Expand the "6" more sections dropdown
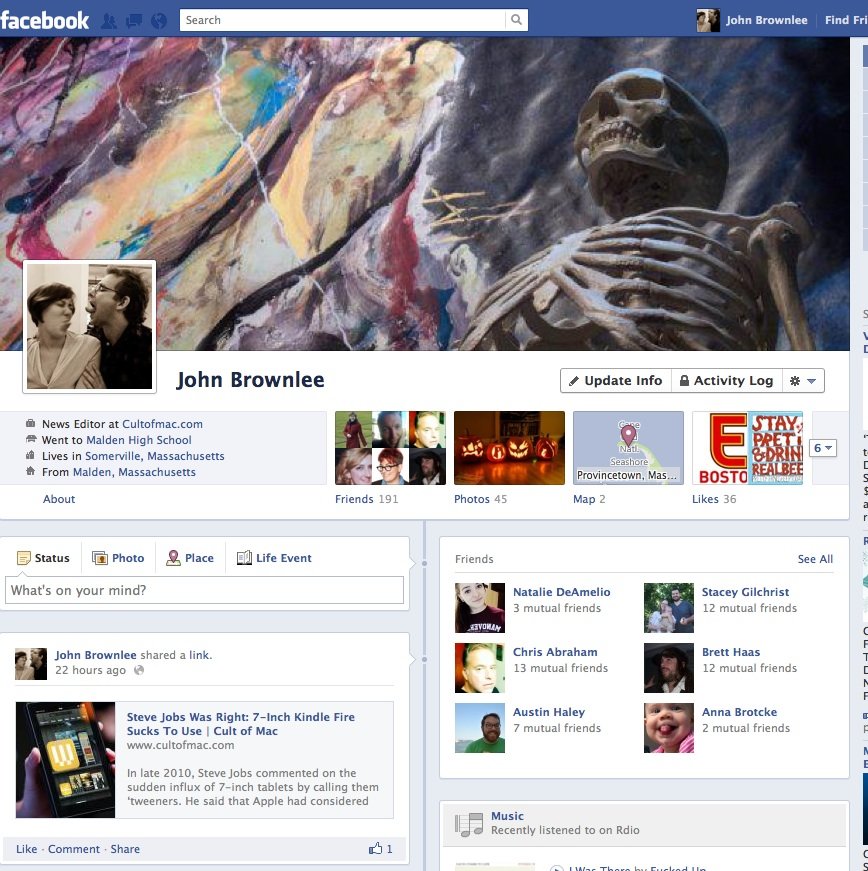This screenshot has height=871, width=868. 822,448
